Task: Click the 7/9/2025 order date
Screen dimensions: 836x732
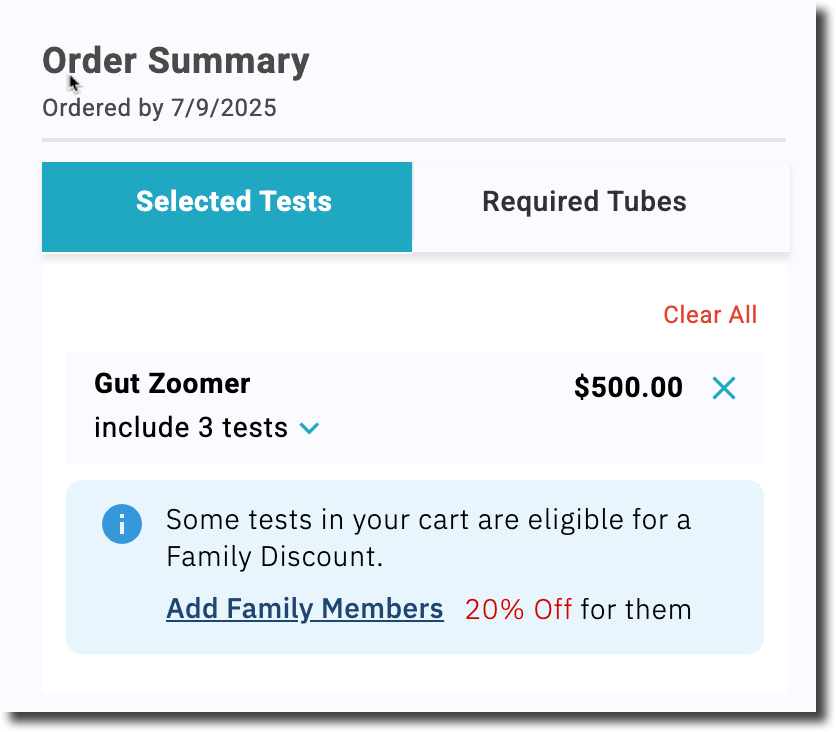Action: point(223,108)
